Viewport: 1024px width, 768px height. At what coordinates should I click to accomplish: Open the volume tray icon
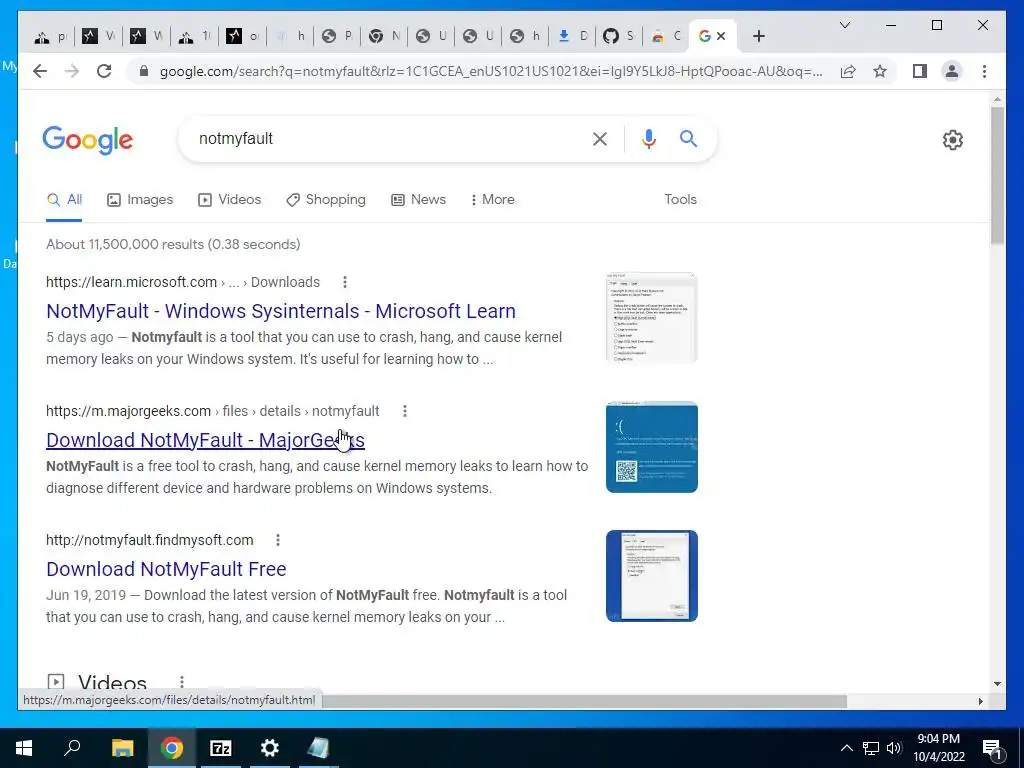pyautogui.click(x=894, y=748)
